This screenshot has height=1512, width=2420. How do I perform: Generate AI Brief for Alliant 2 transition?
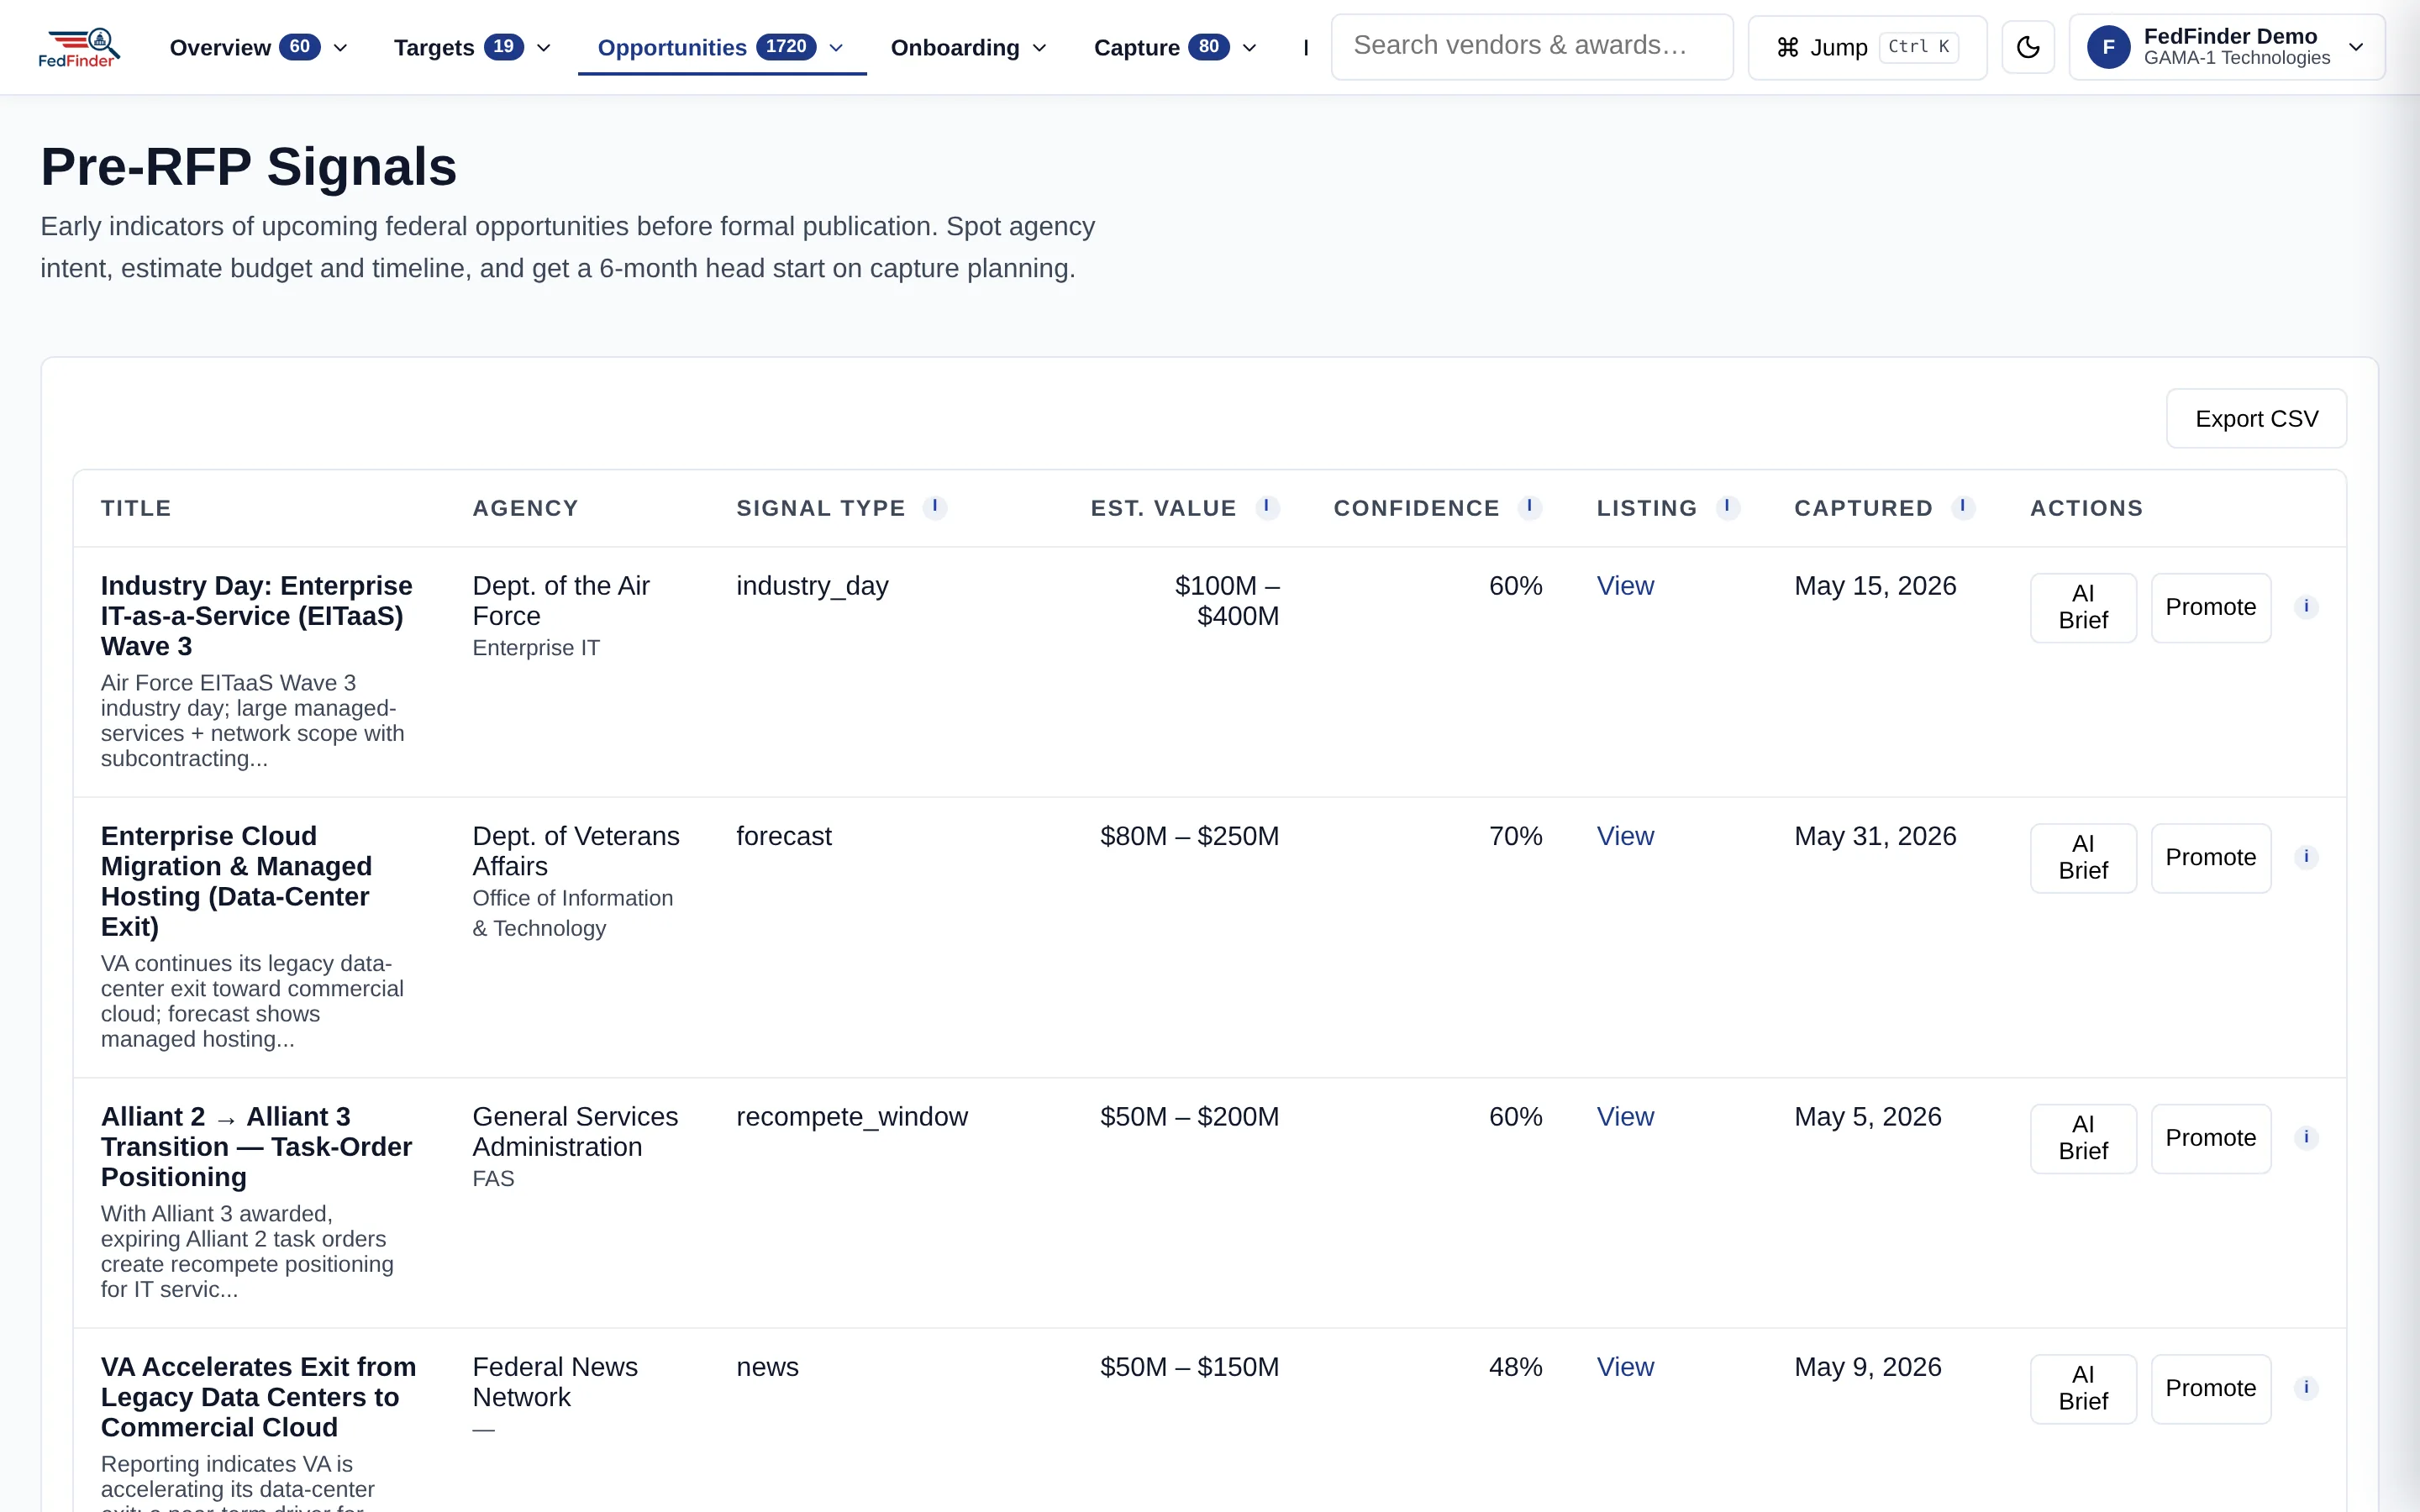click(2083, 1137)
